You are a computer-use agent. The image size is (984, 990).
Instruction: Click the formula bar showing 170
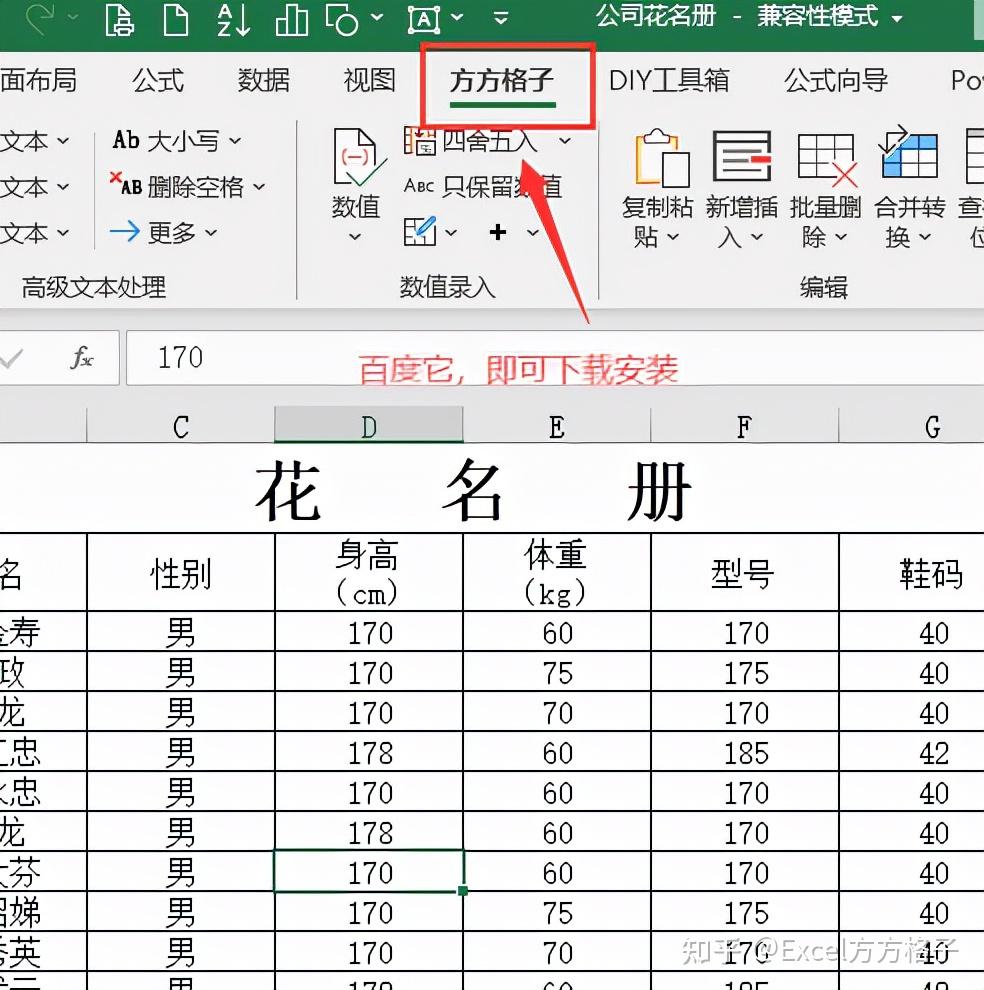(x=555, y=357)
